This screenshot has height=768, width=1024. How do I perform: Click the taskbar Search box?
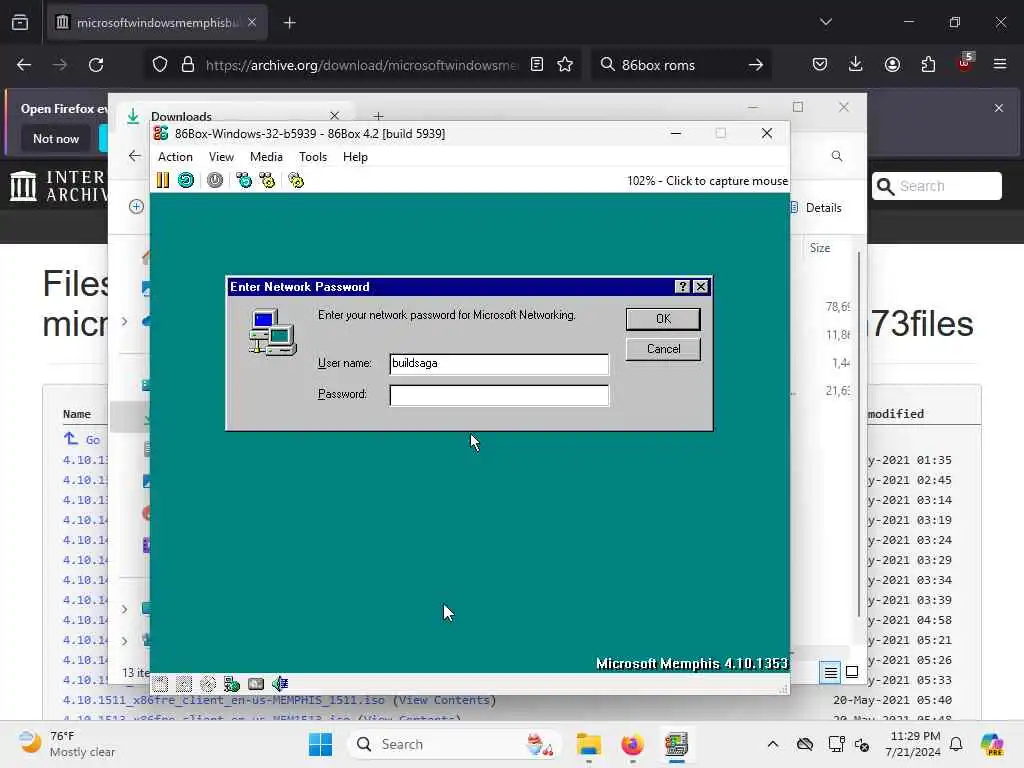pos(455,744)
